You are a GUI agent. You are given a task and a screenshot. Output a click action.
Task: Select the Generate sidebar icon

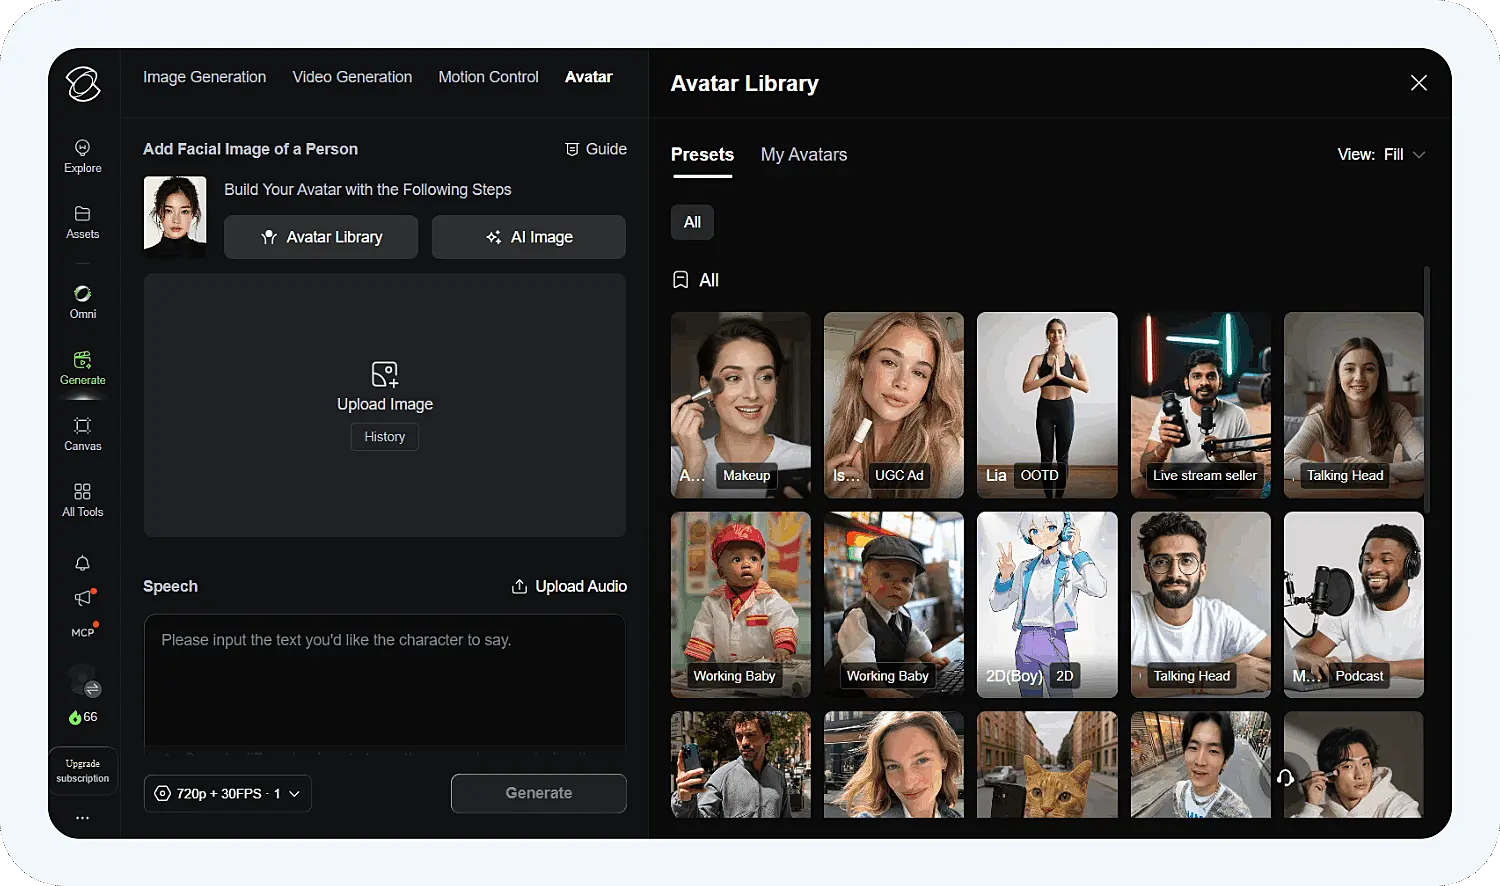tap(83, 368)
